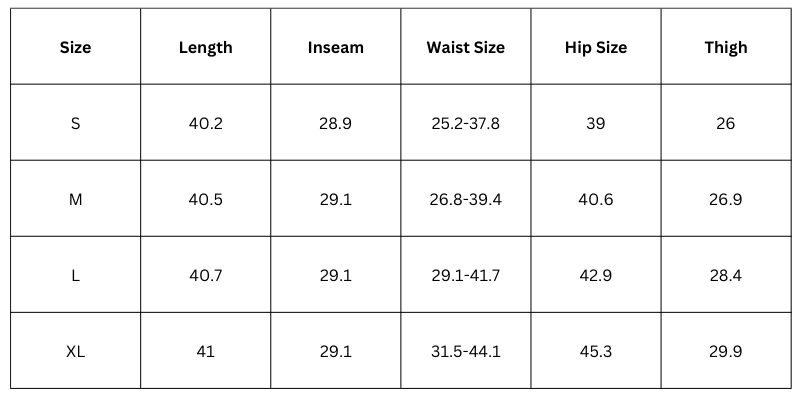Select thigh value 26.9

click(x=725, y=200)
